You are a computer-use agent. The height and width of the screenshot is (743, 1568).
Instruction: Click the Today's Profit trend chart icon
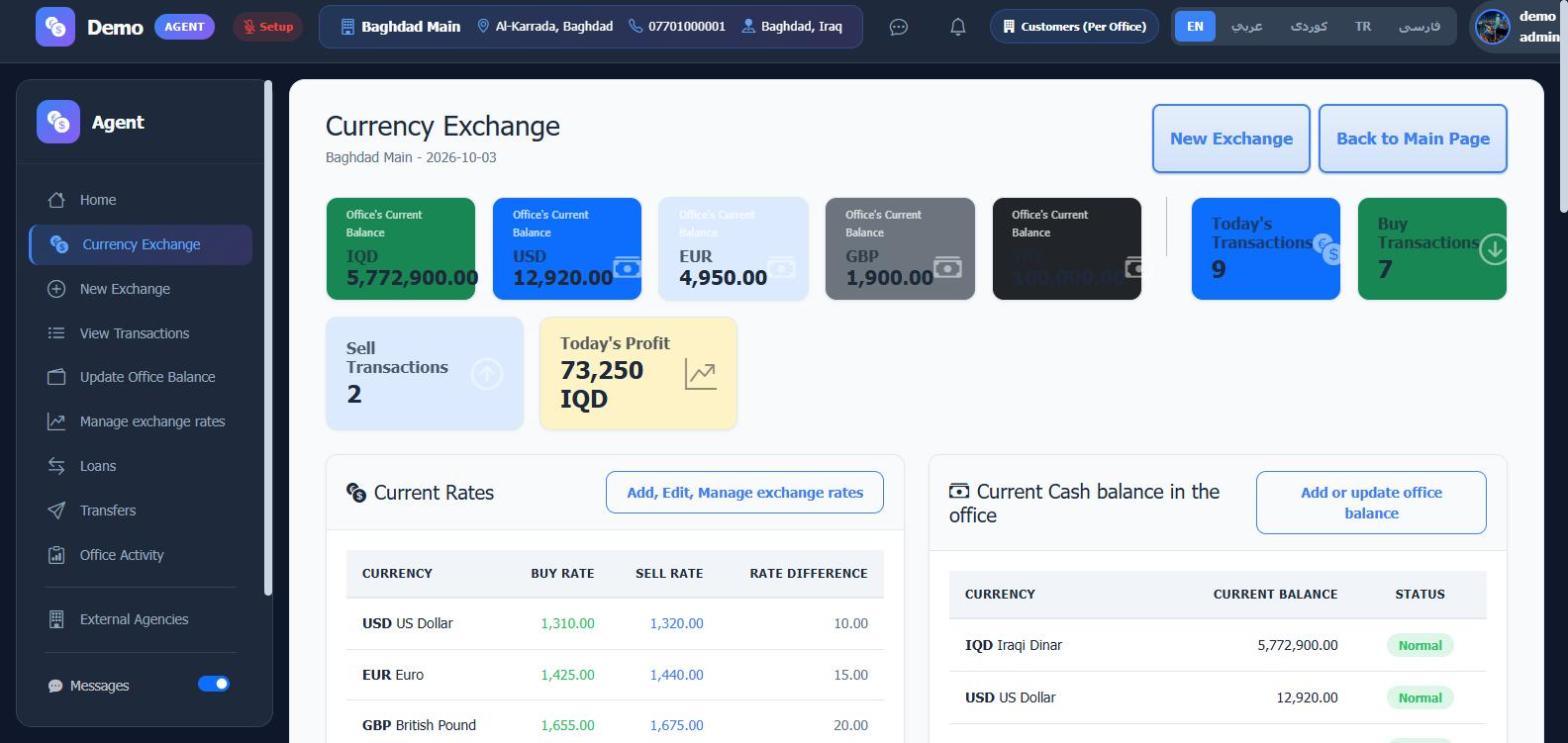click(701, 375)
